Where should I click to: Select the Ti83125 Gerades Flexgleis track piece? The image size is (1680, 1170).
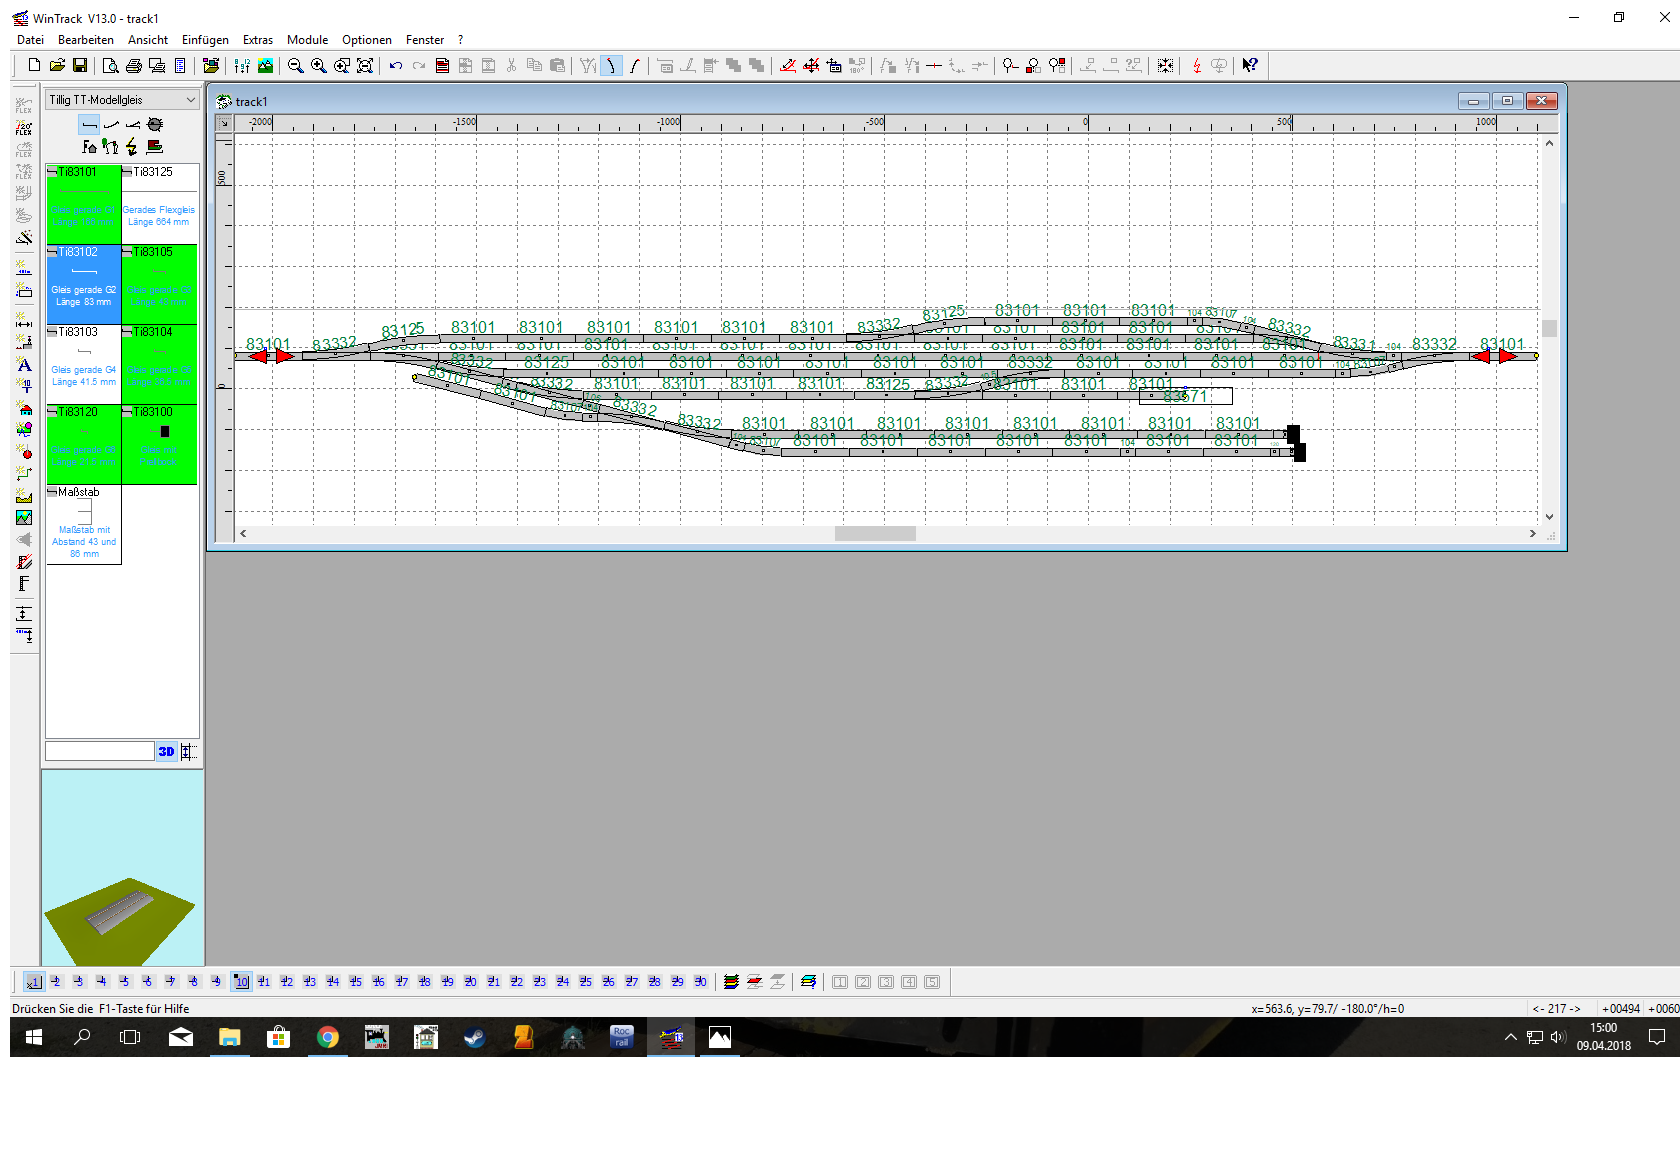pyautogui.click(x=159, y=204)
